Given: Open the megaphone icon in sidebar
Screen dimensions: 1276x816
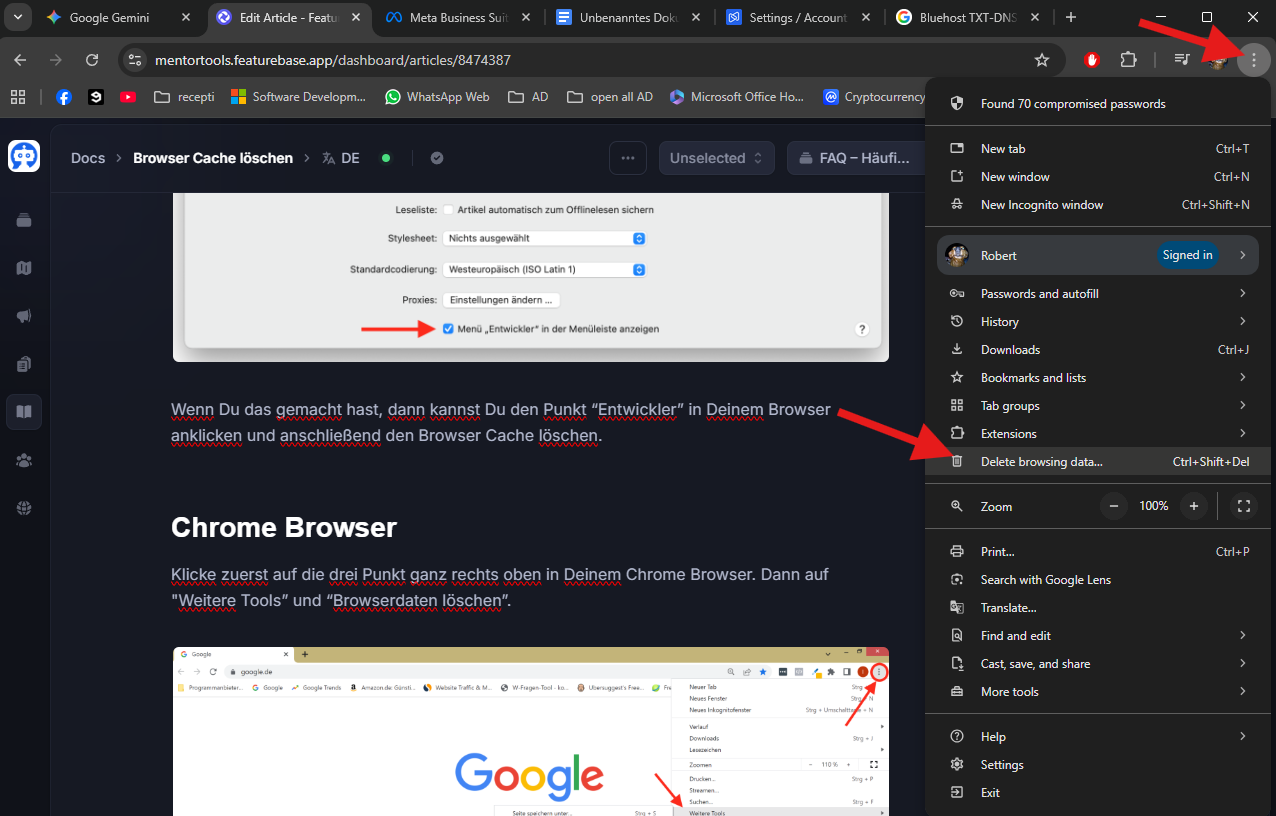Looking at the screenshot, I should (x=24, y=316).
